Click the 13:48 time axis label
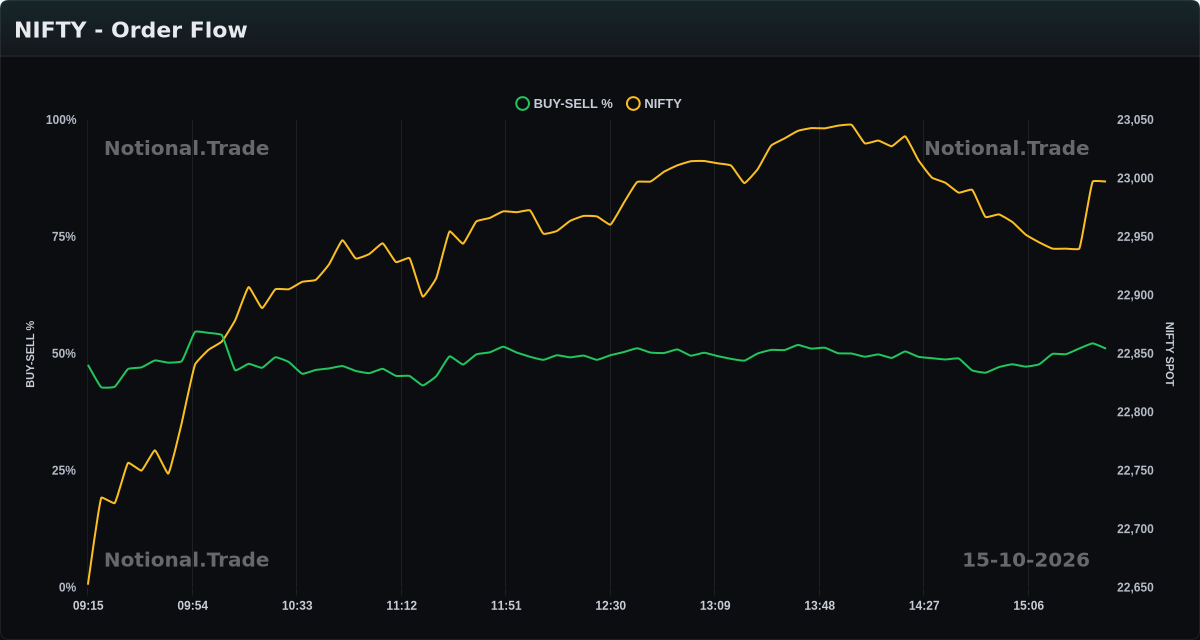The image size is (1200, 640). tap(819, 606)
